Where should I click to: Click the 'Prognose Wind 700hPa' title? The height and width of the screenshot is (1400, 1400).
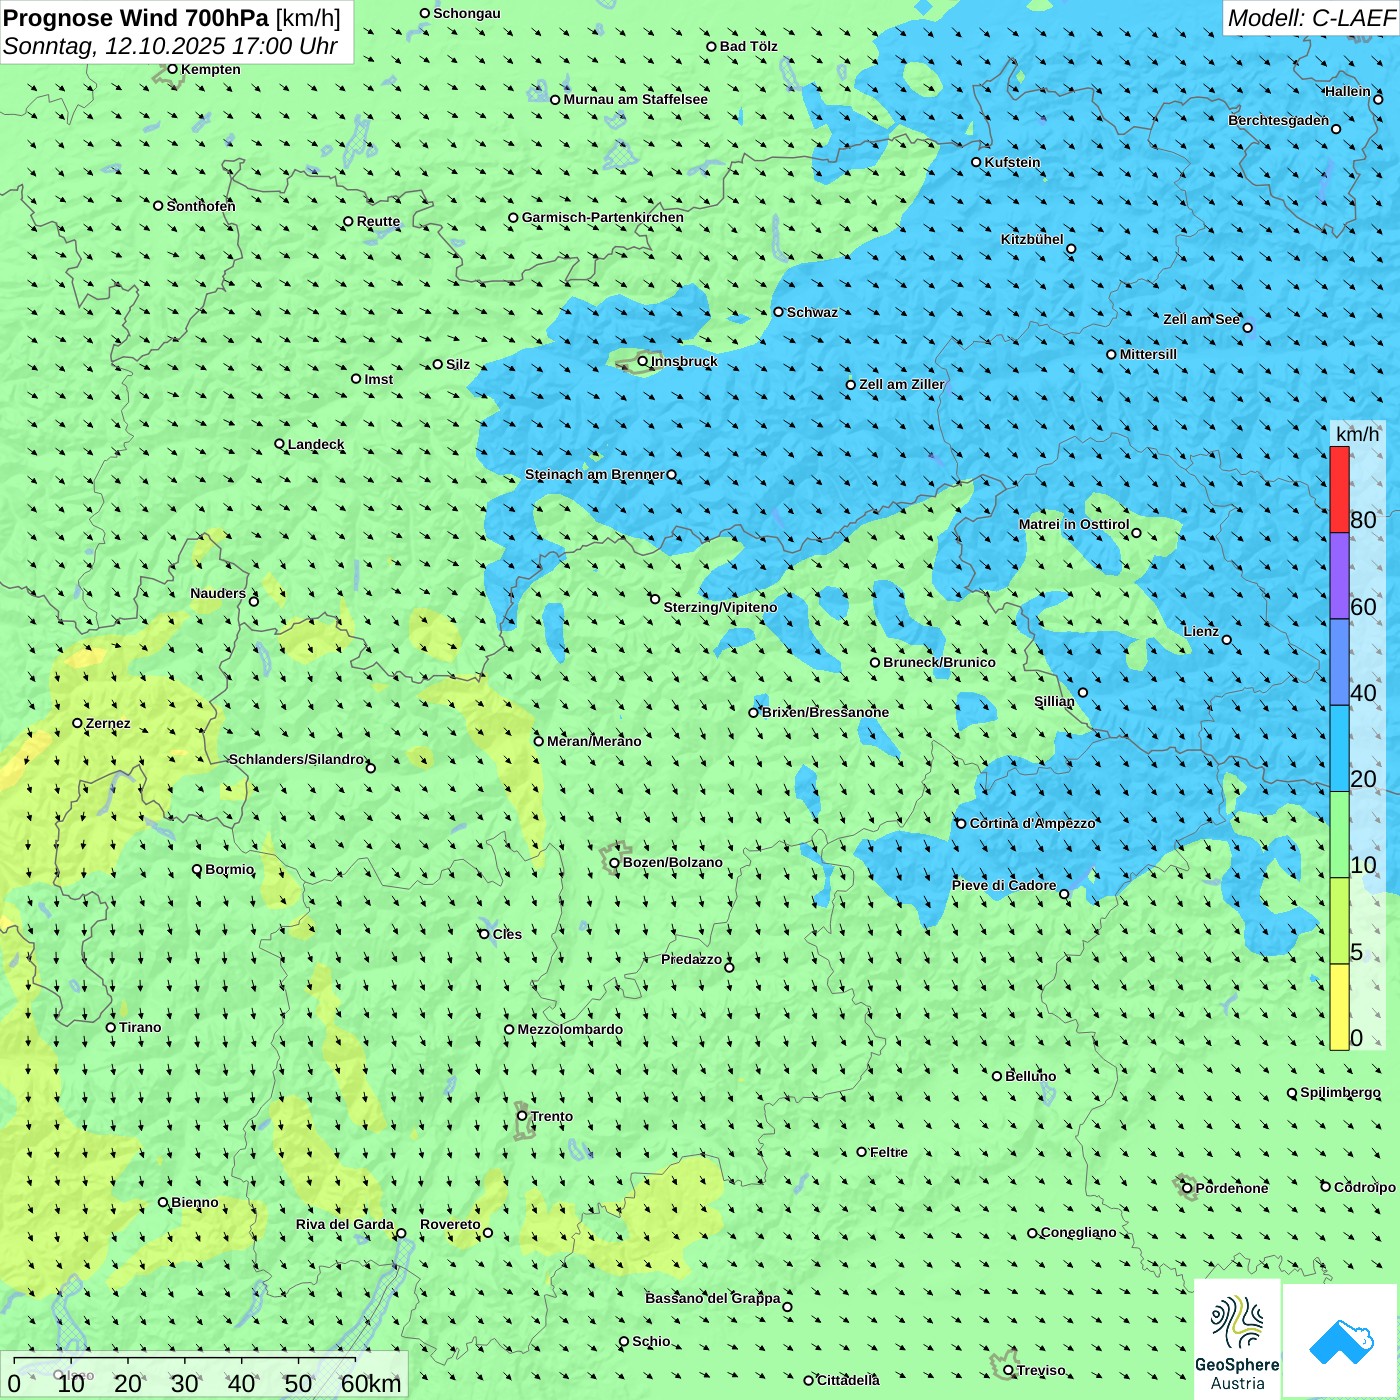click(136, 18)
